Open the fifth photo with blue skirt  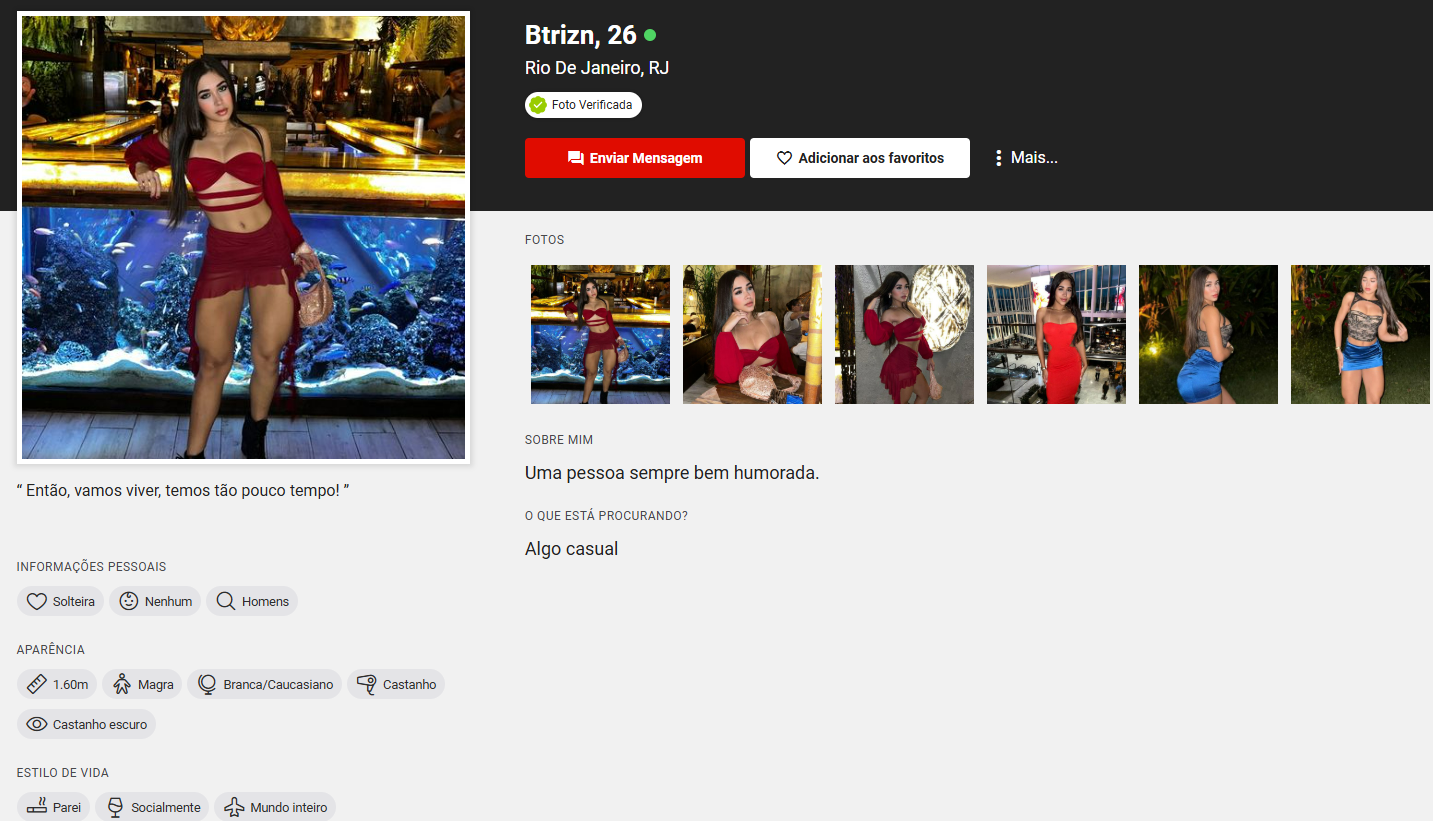(x=1208, y=334)
